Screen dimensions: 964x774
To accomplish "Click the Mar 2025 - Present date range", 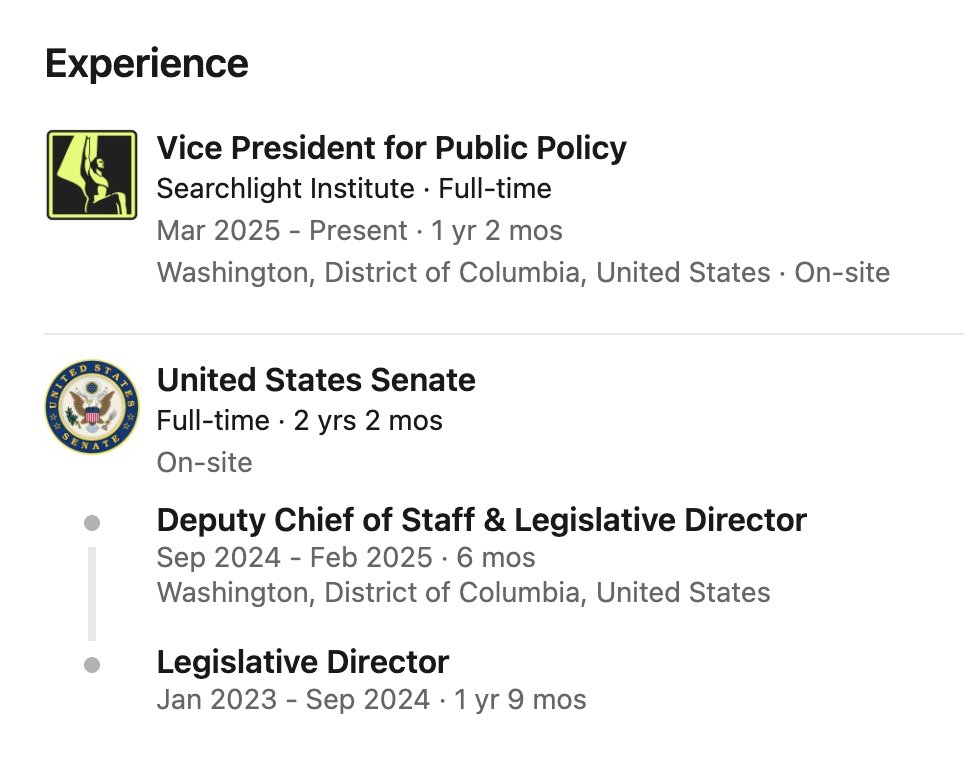I will (281, 231).
